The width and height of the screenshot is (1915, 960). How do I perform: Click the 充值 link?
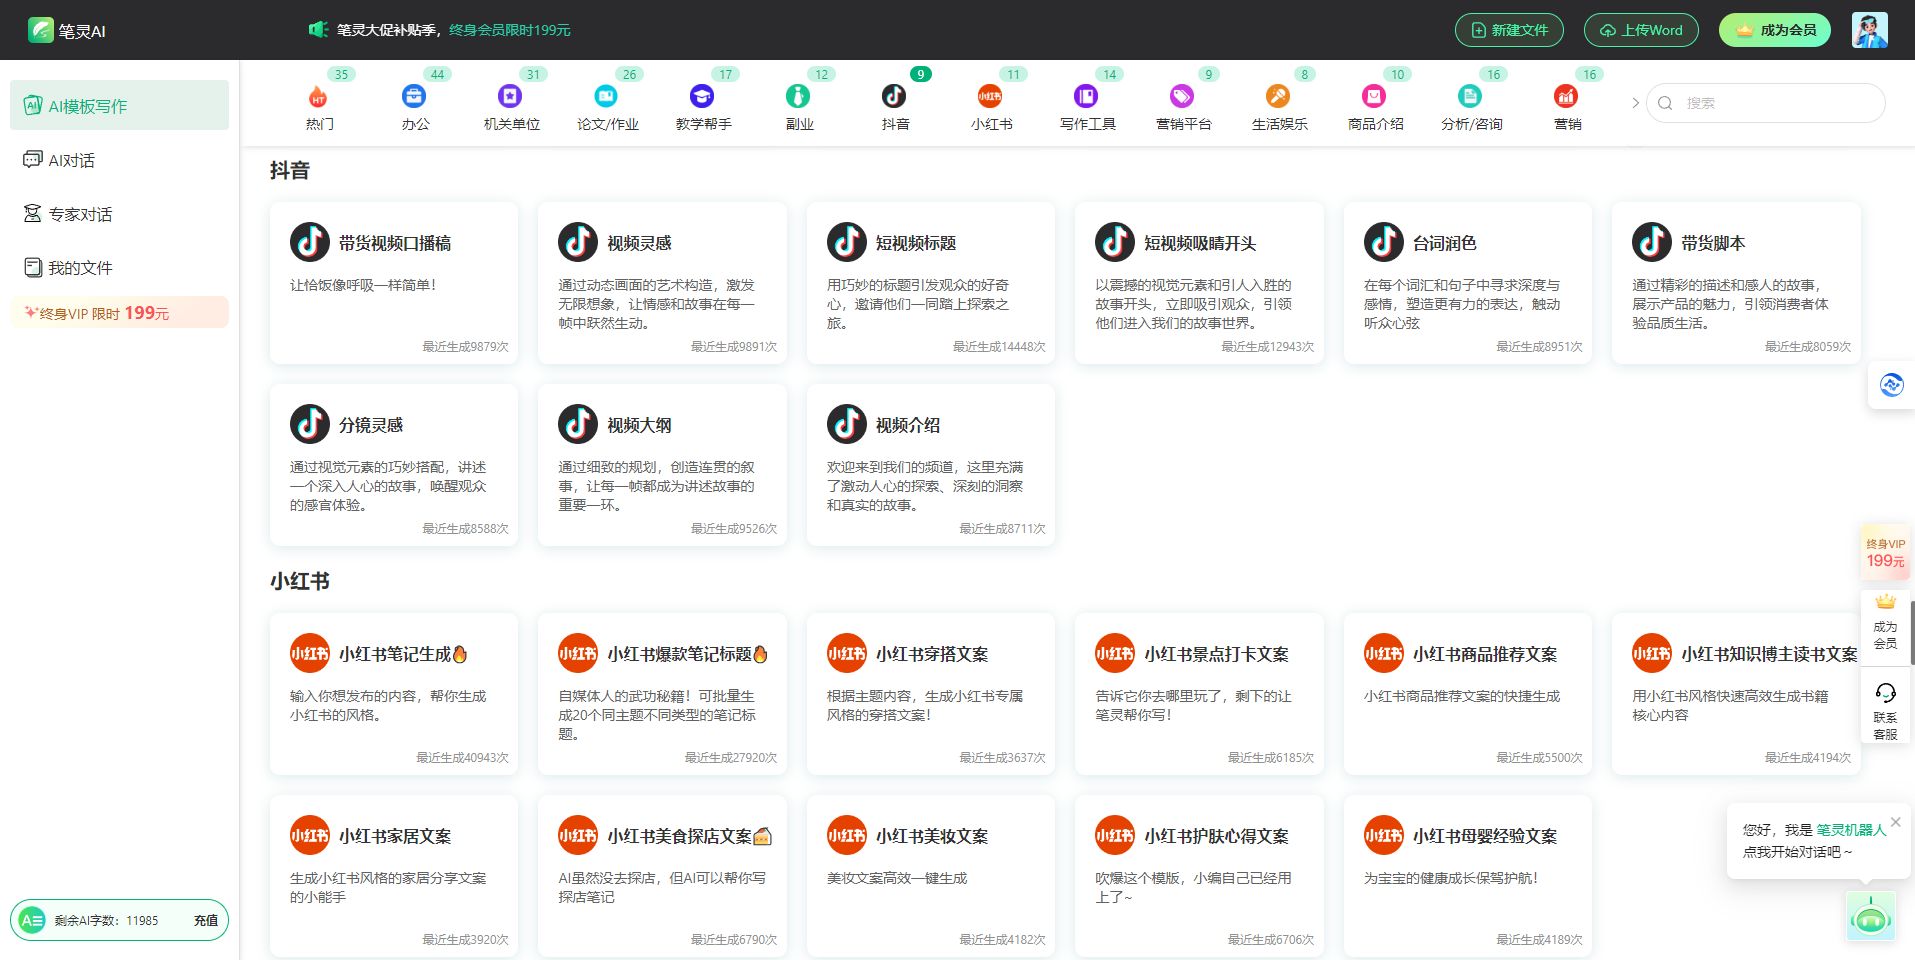coord(206,920)
